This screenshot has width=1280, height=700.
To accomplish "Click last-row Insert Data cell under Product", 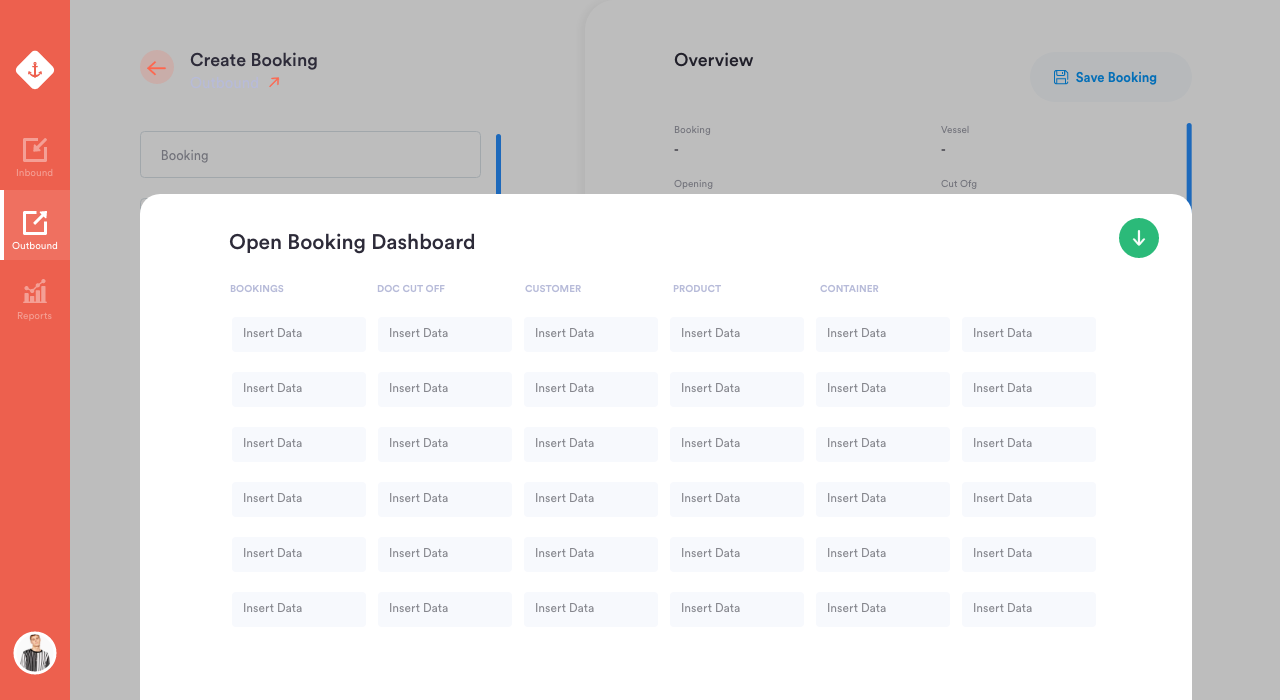I will pos(737,609).
